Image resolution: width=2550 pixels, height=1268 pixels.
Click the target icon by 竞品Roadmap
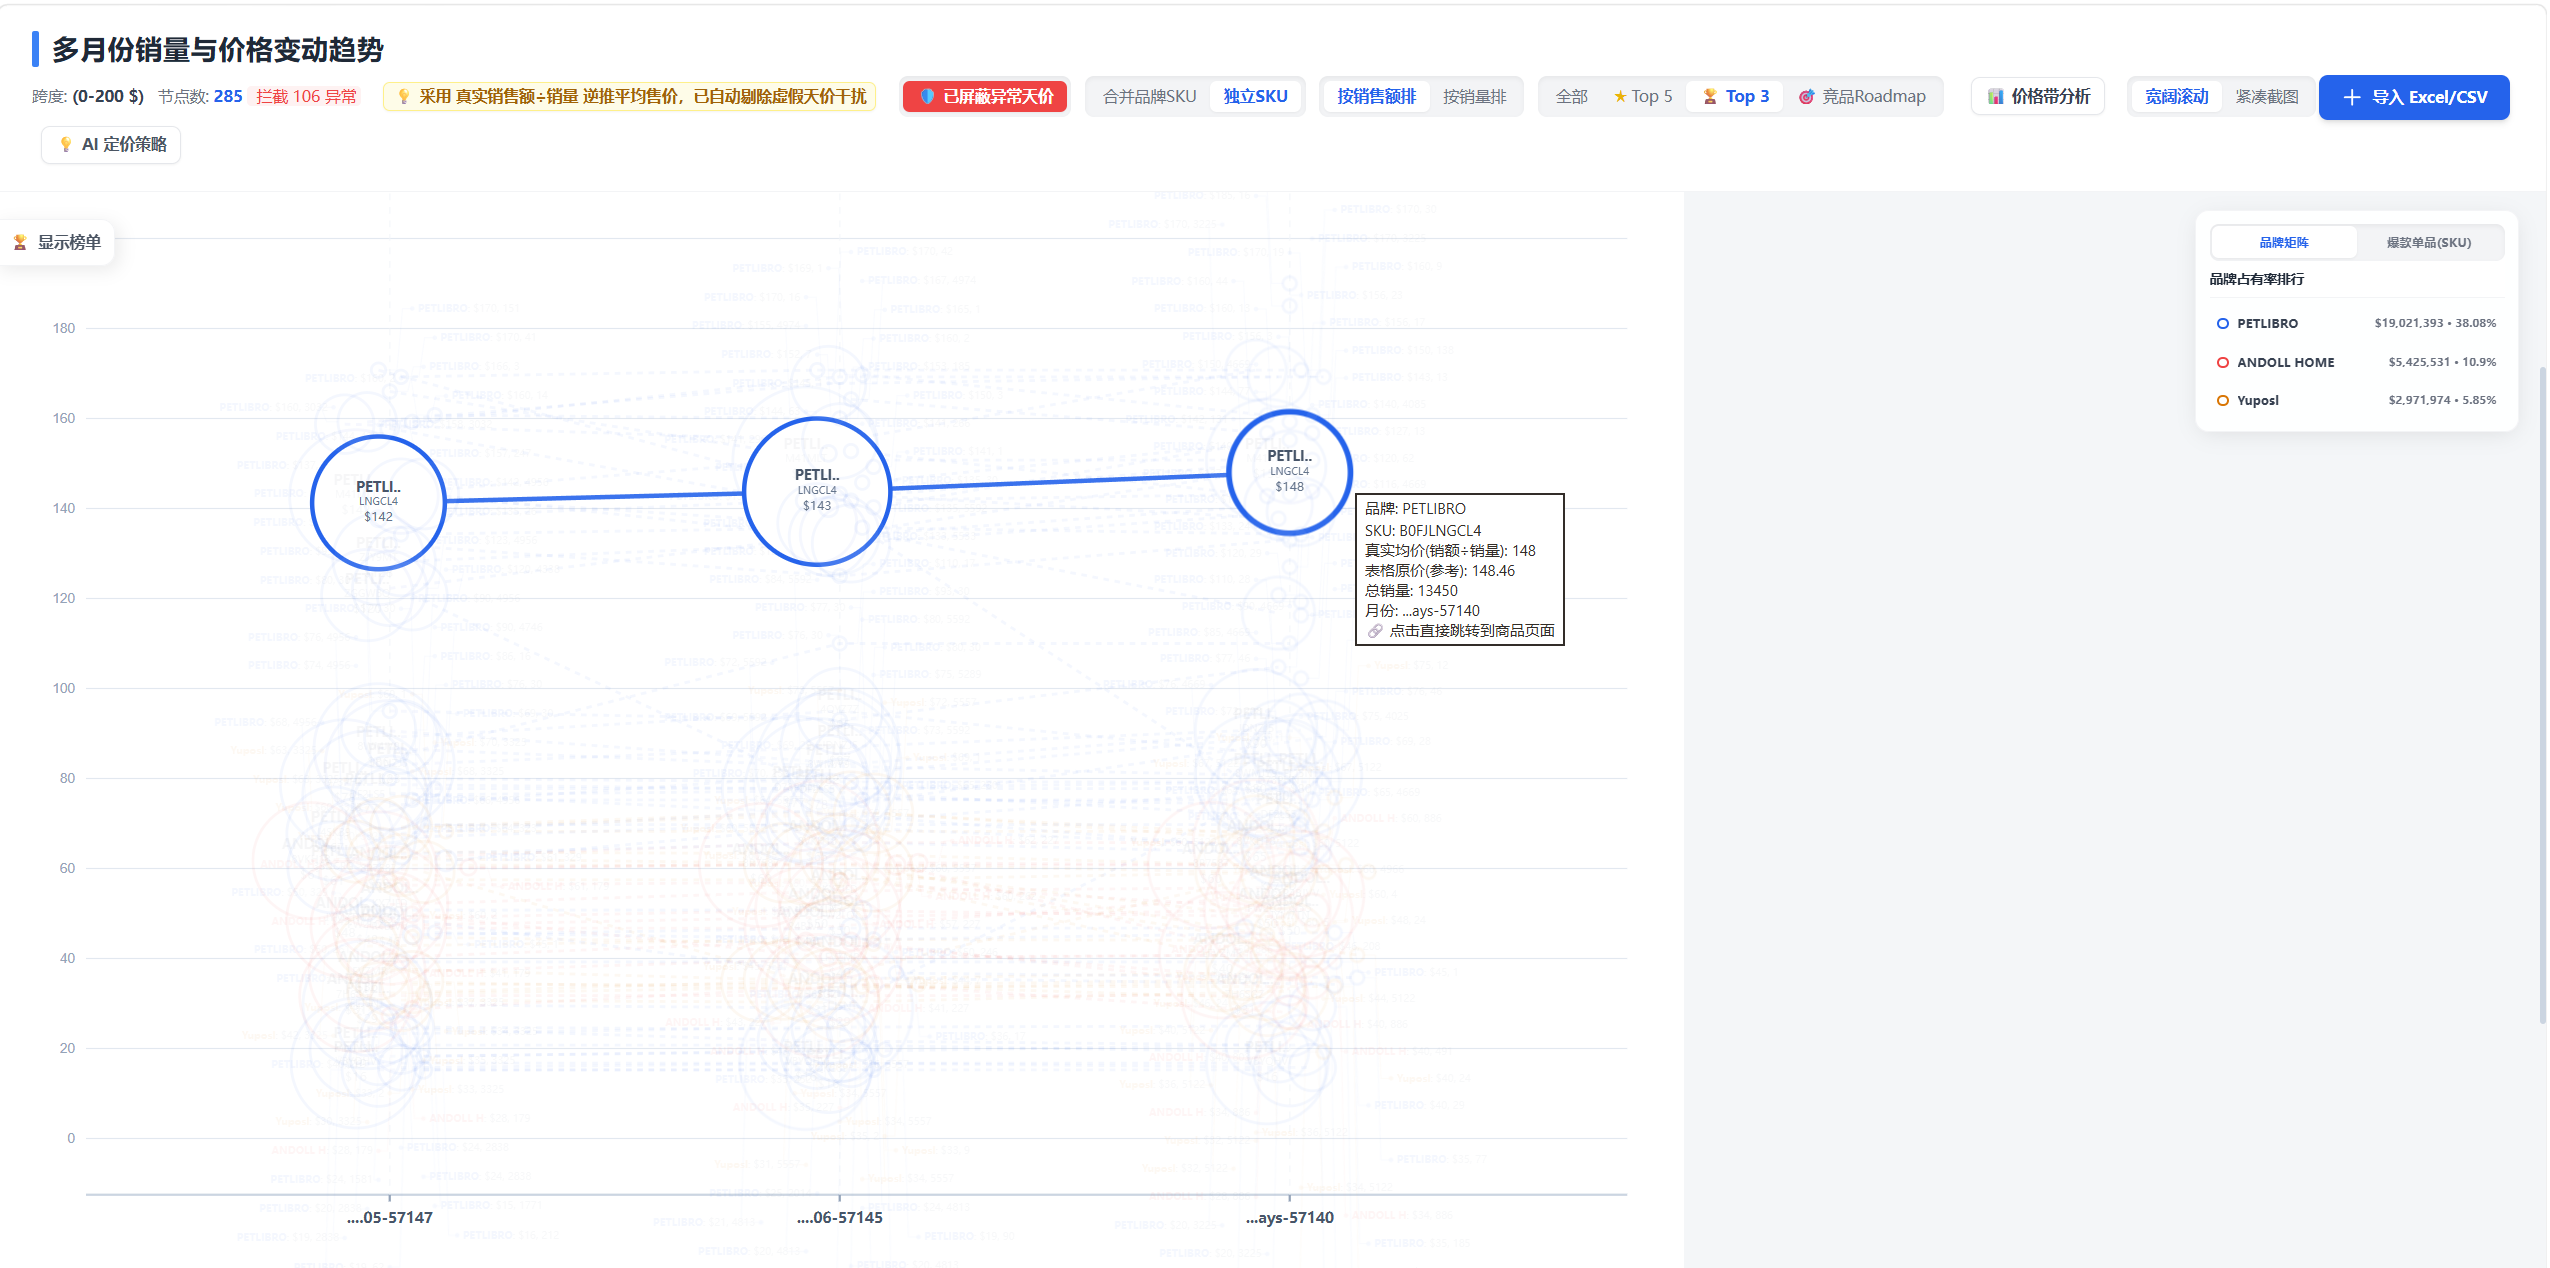point(1806,97)
